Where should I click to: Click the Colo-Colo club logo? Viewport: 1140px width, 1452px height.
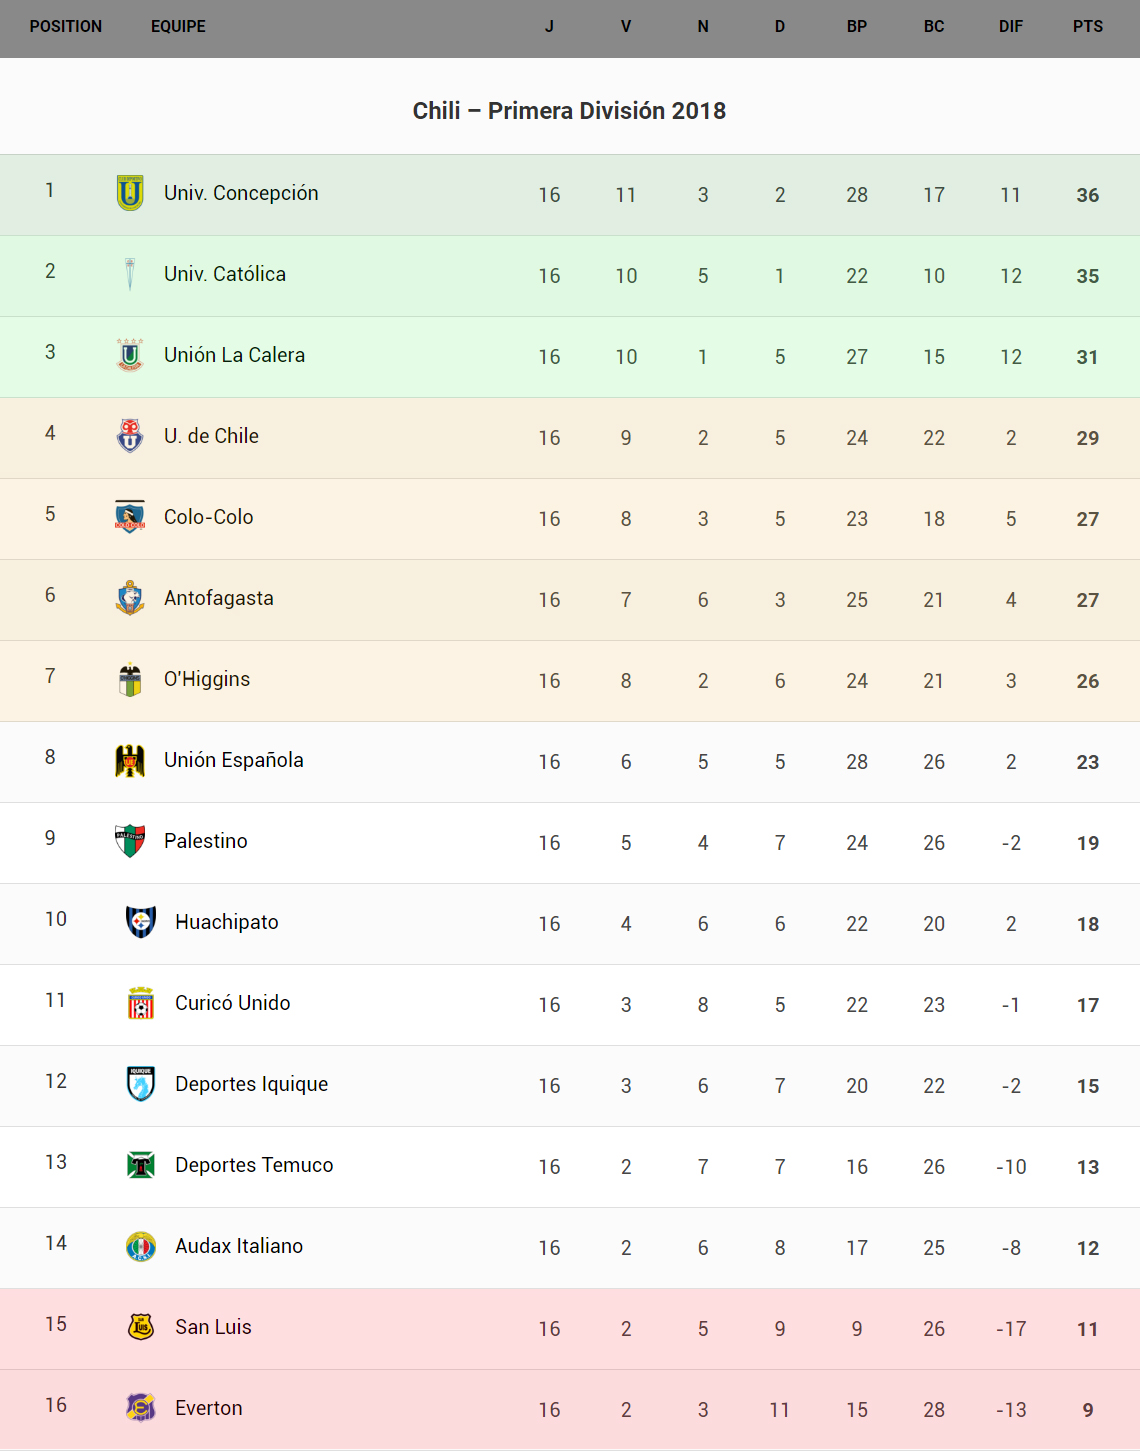(x=130, y=517)
